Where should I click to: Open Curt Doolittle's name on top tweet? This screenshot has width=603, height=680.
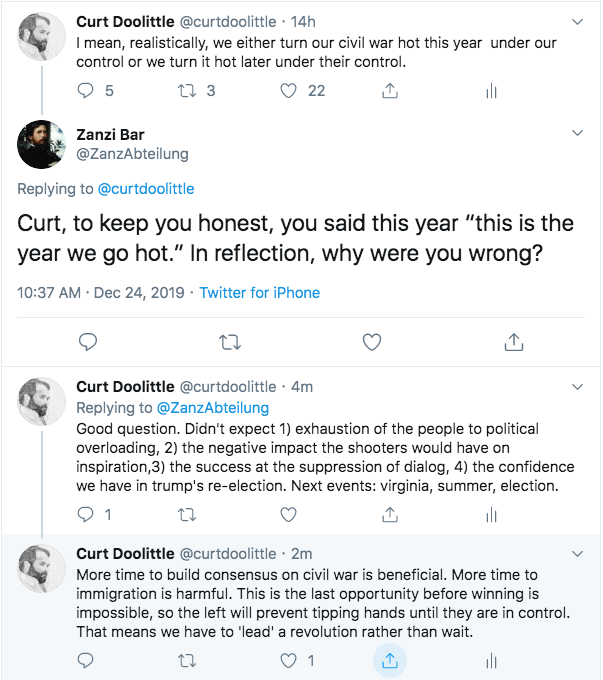[124, 21]
